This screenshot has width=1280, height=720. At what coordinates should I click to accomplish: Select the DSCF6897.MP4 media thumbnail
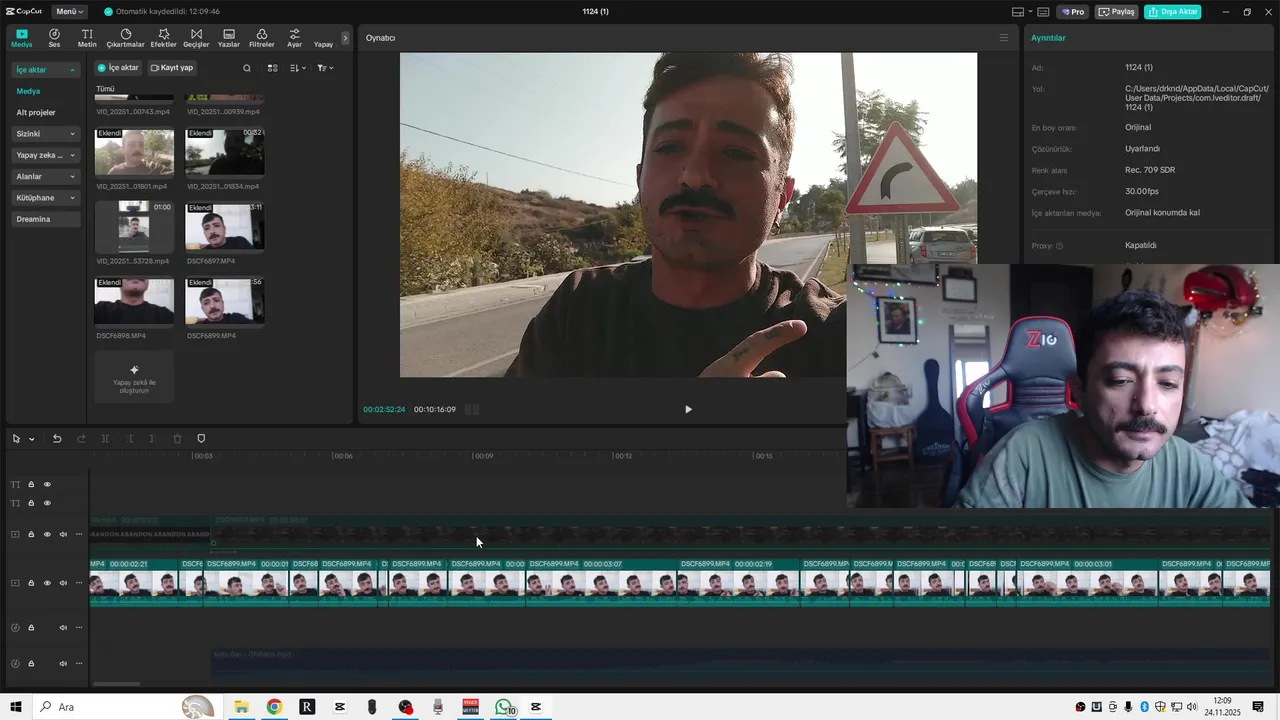pyautogui.click(x=225, y=226)
